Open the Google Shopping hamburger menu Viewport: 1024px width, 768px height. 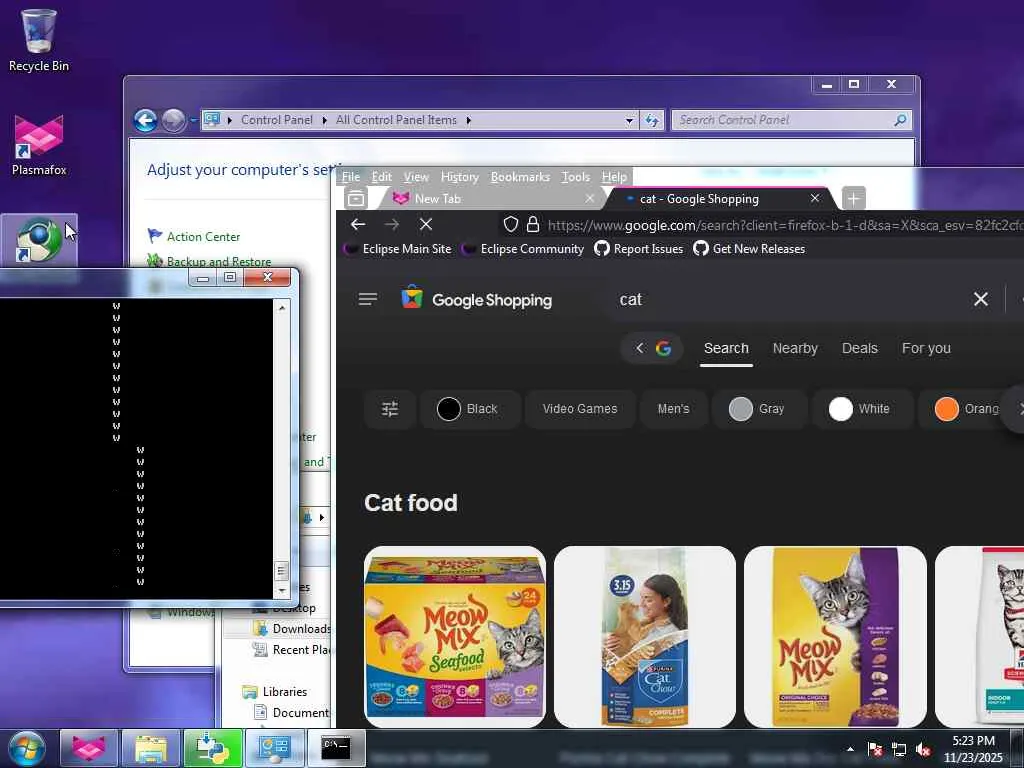pyautogui.click(x=368, y=299)
